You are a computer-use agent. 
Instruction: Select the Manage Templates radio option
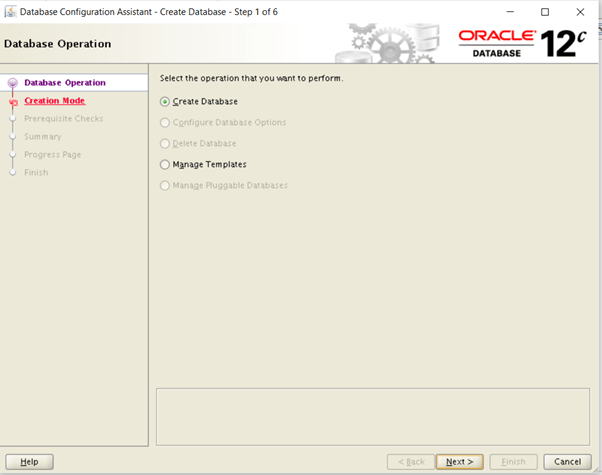coord(165,164)
